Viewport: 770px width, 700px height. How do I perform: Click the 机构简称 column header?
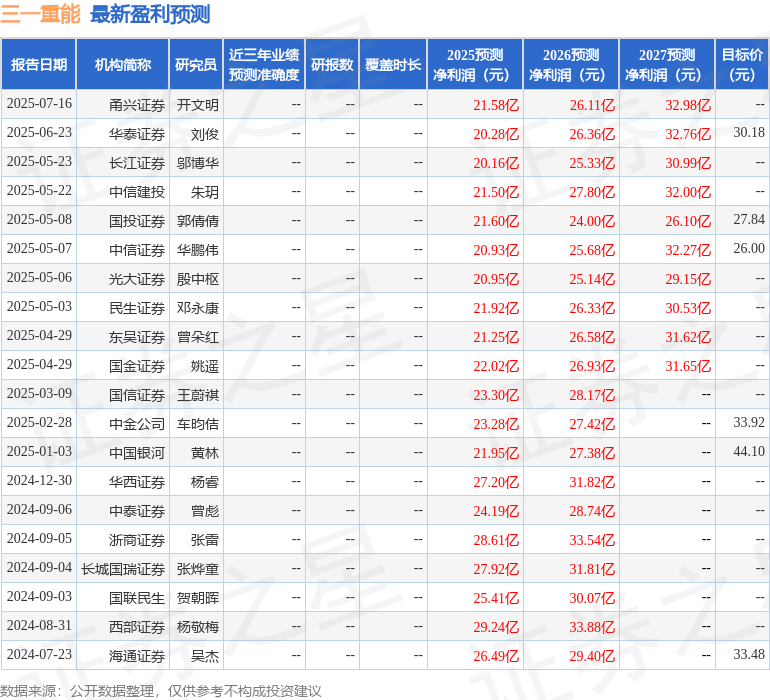123,65
